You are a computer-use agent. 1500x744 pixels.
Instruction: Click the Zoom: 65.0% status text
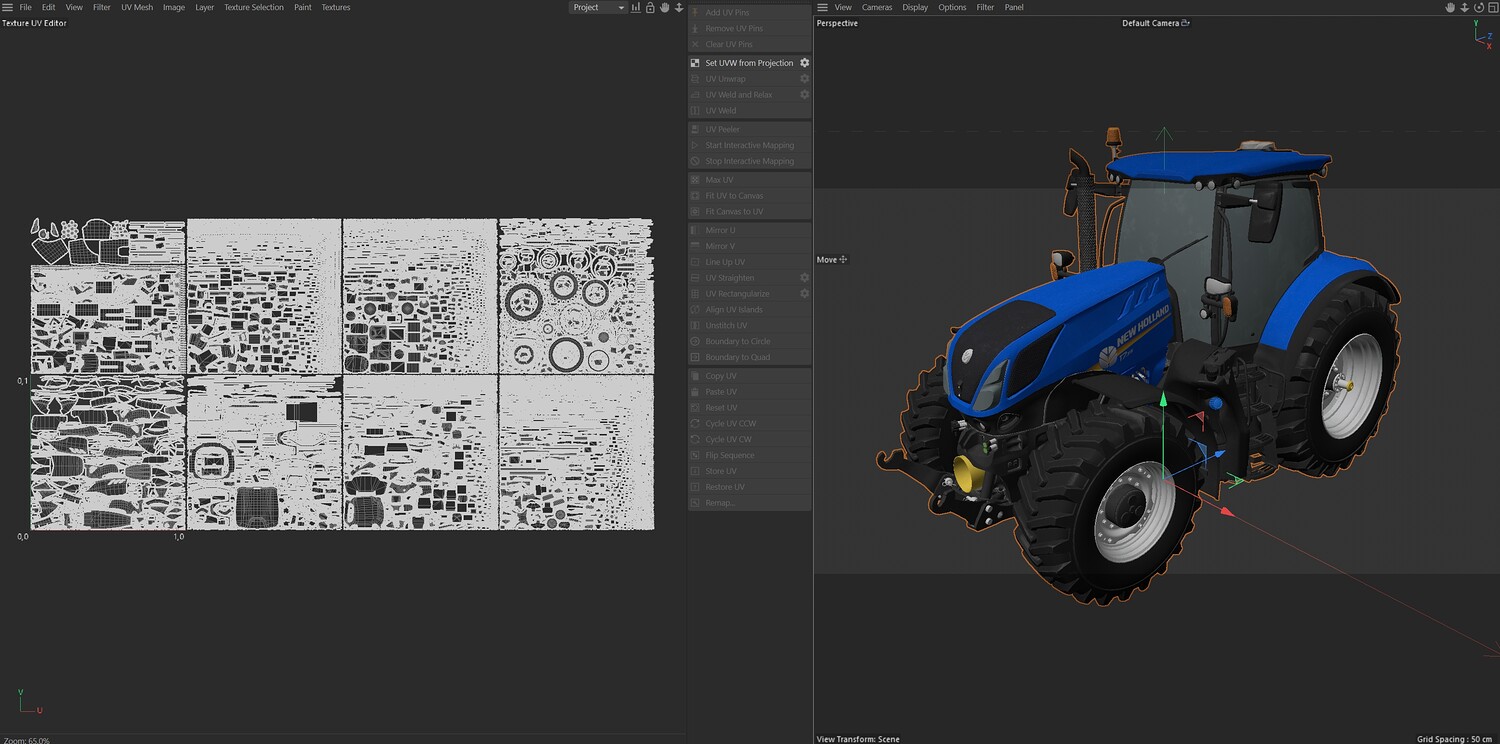click(x=27, y=740)
